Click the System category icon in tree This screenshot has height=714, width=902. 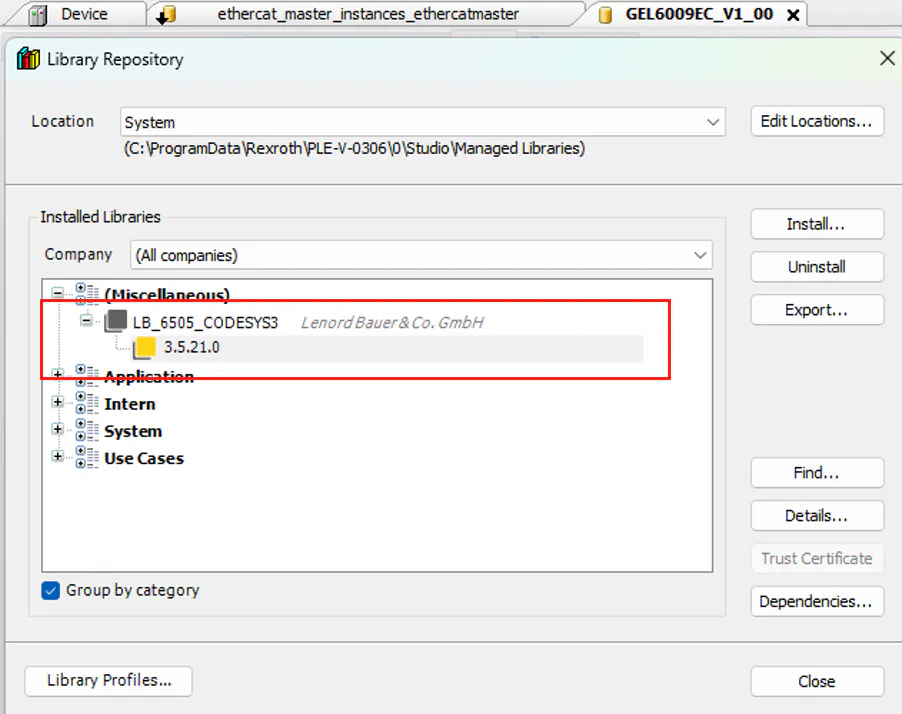[87, 430]
